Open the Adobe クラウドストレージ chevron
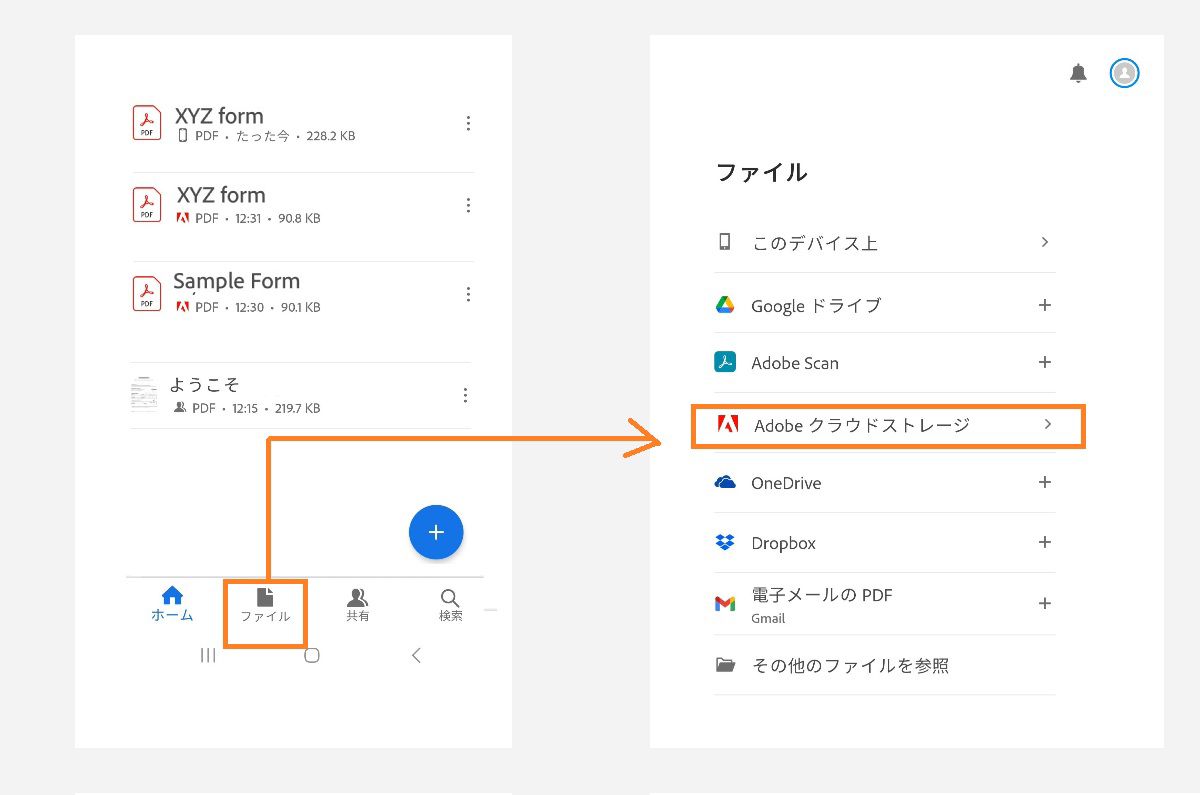Screen dimensions: 1200x795 tap(1048, 424)
